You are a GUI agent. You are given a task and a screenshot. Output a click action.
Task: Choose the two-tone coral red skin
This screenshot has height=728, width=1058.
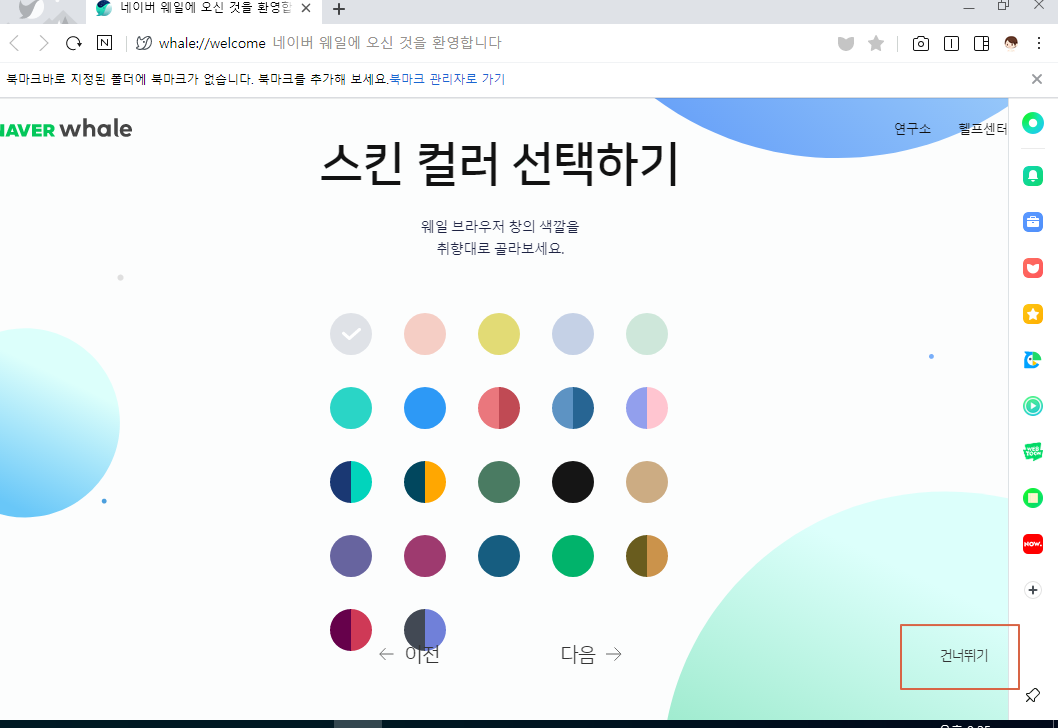tap(499, 408)
